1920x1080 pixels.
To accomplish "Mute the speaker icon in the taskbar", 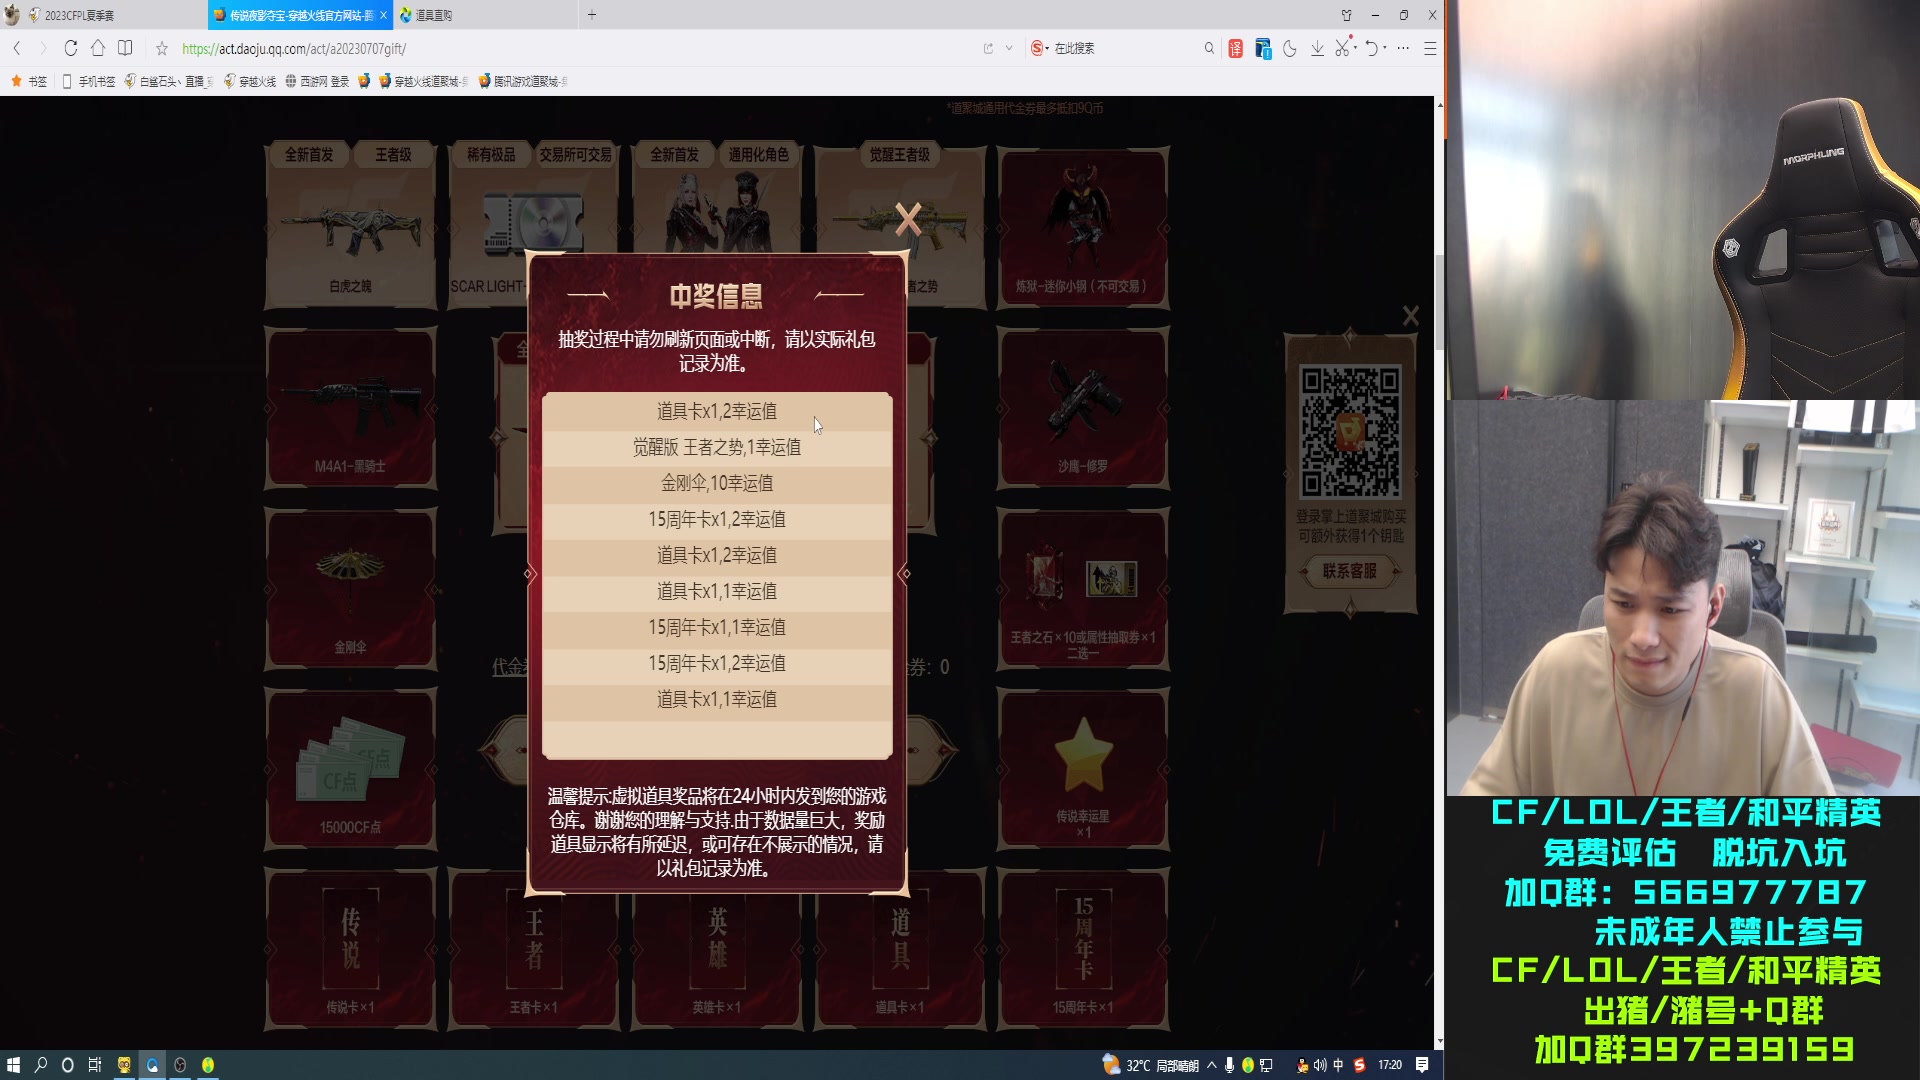I will pyautogui.click(x=1320, y=1065).
